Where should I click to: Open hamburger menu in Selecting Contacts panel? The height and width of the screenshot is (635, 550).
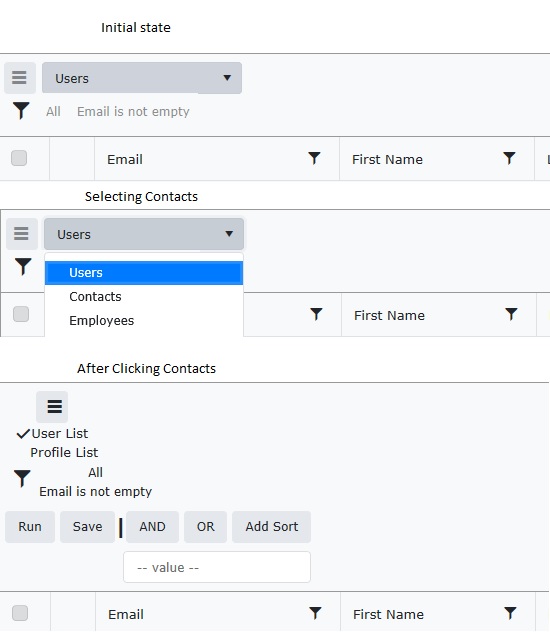[x=21, y=234]
